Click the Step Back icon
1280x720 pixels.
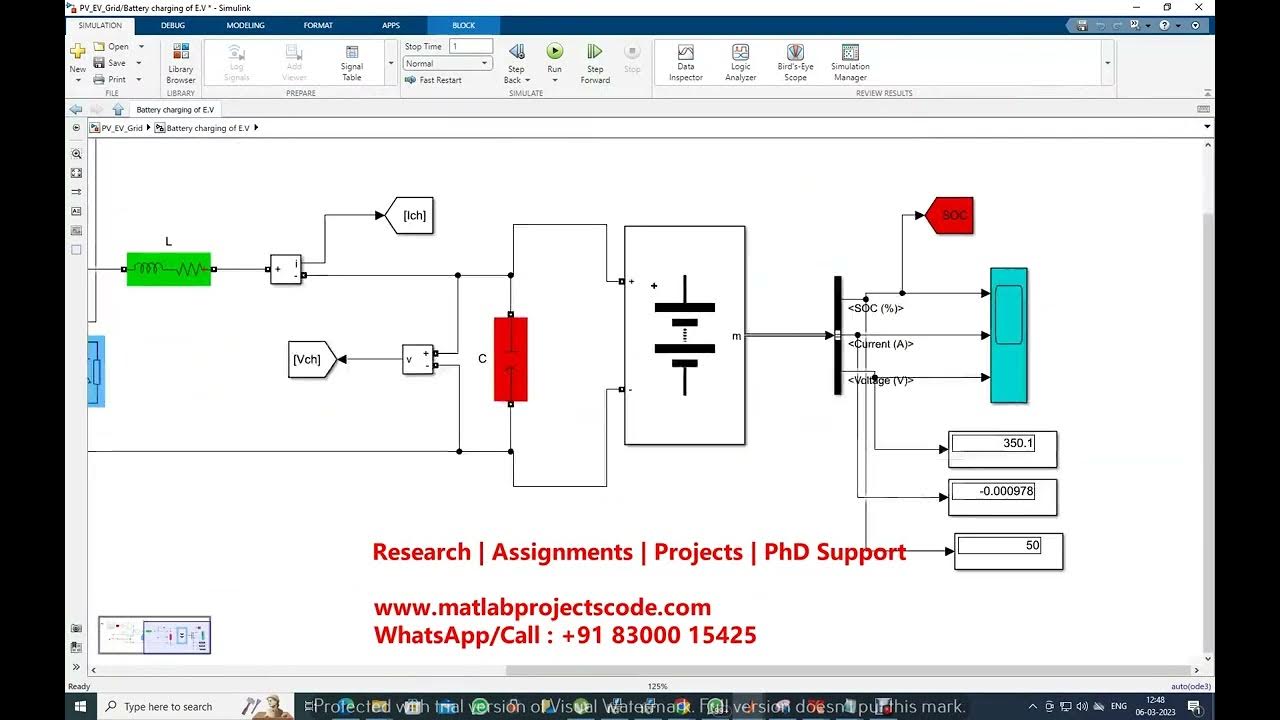516,52
